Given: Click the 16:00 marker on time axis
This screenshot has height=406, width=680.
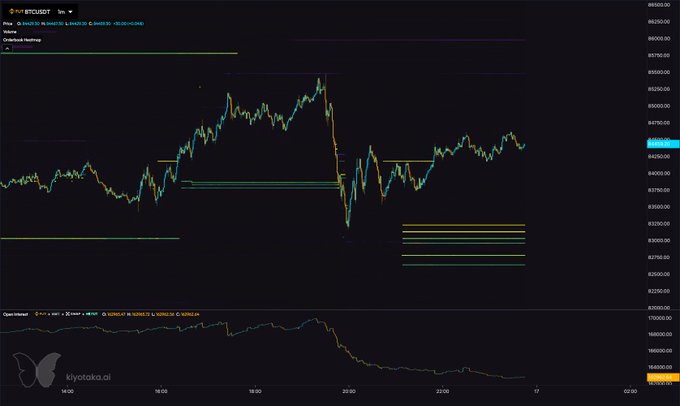Looking at the screenshot, I should click(x=160, y=392).
